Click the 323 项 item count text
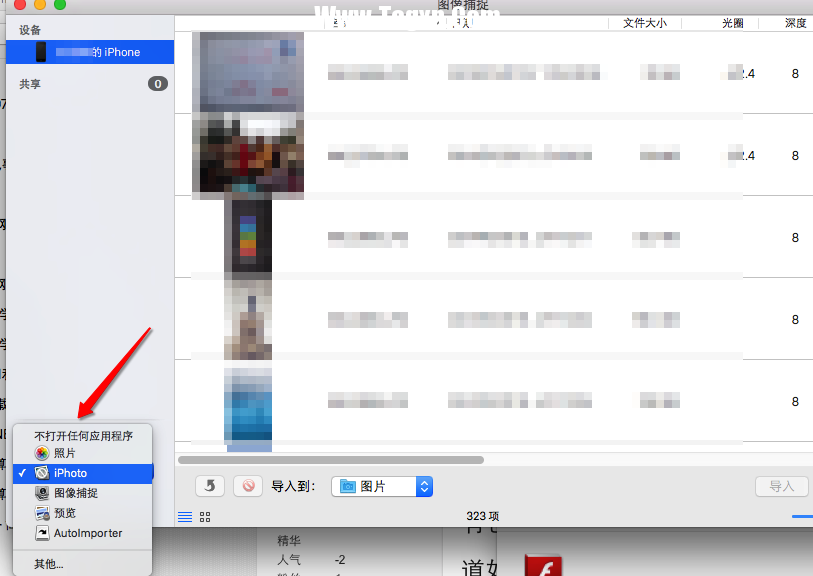The height and width of the screenshot is (576, 813). (482, 516)
